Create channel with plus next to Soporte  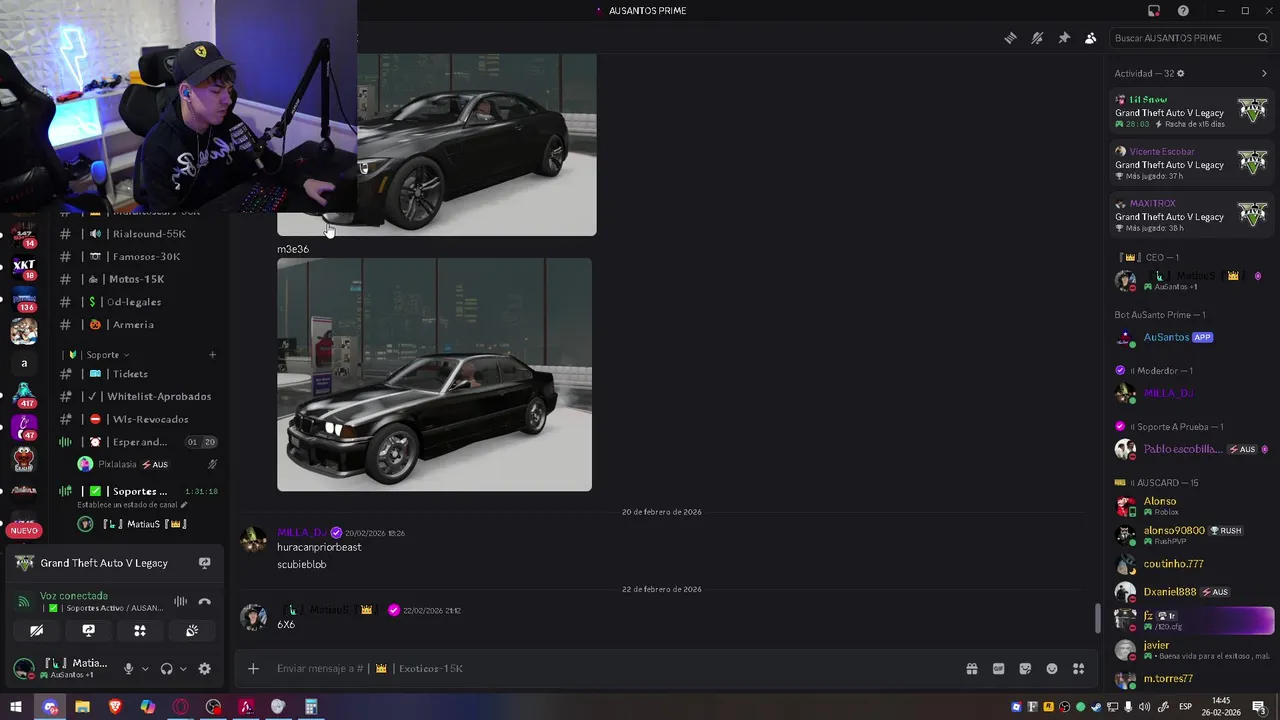click(212, 355)
